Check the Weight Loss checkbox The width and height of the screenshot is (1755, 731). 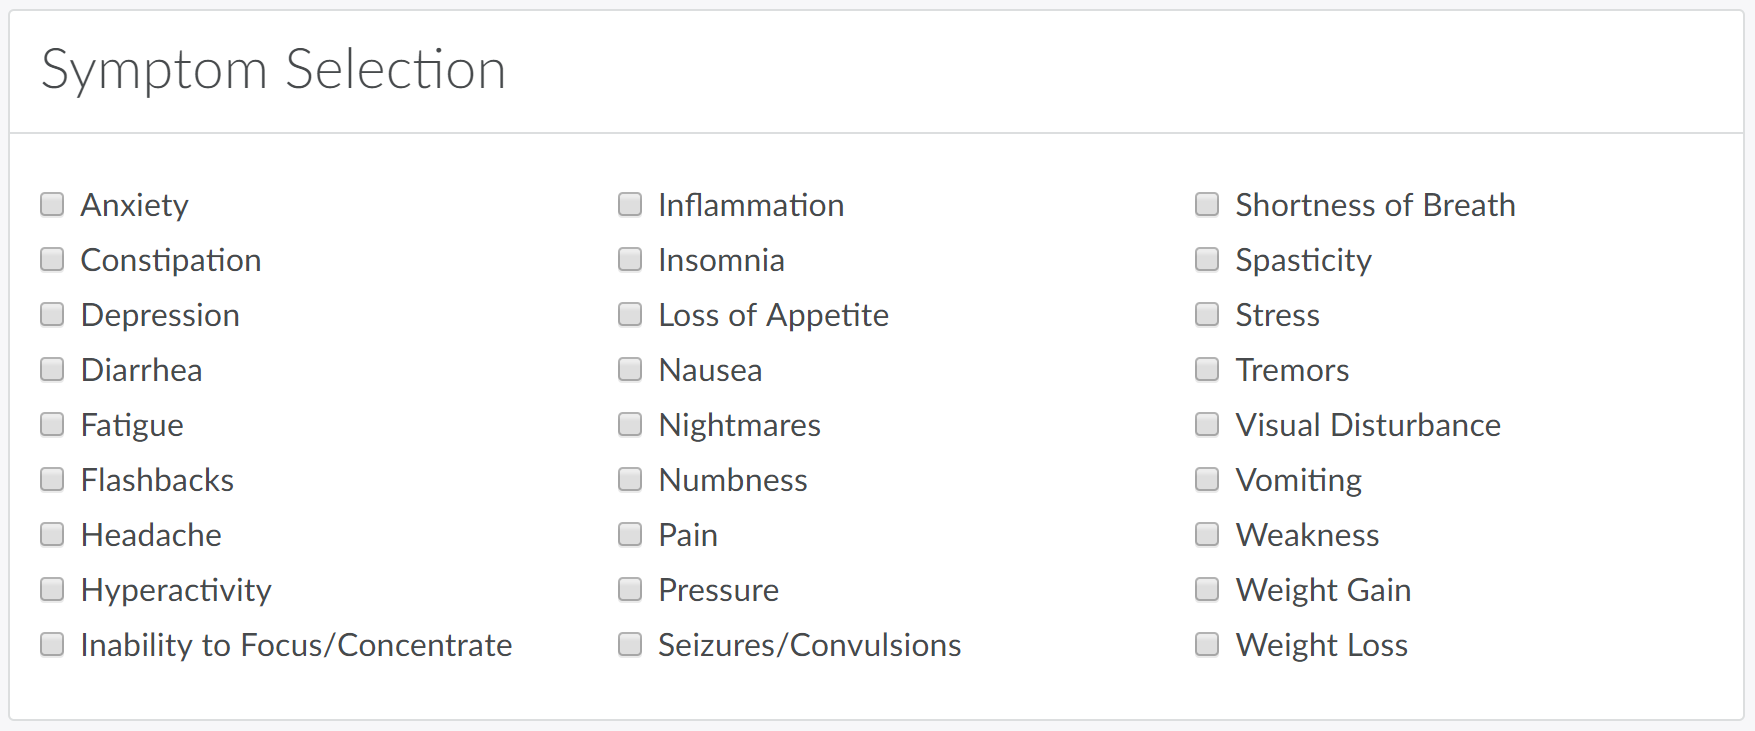coord(1207,645)
